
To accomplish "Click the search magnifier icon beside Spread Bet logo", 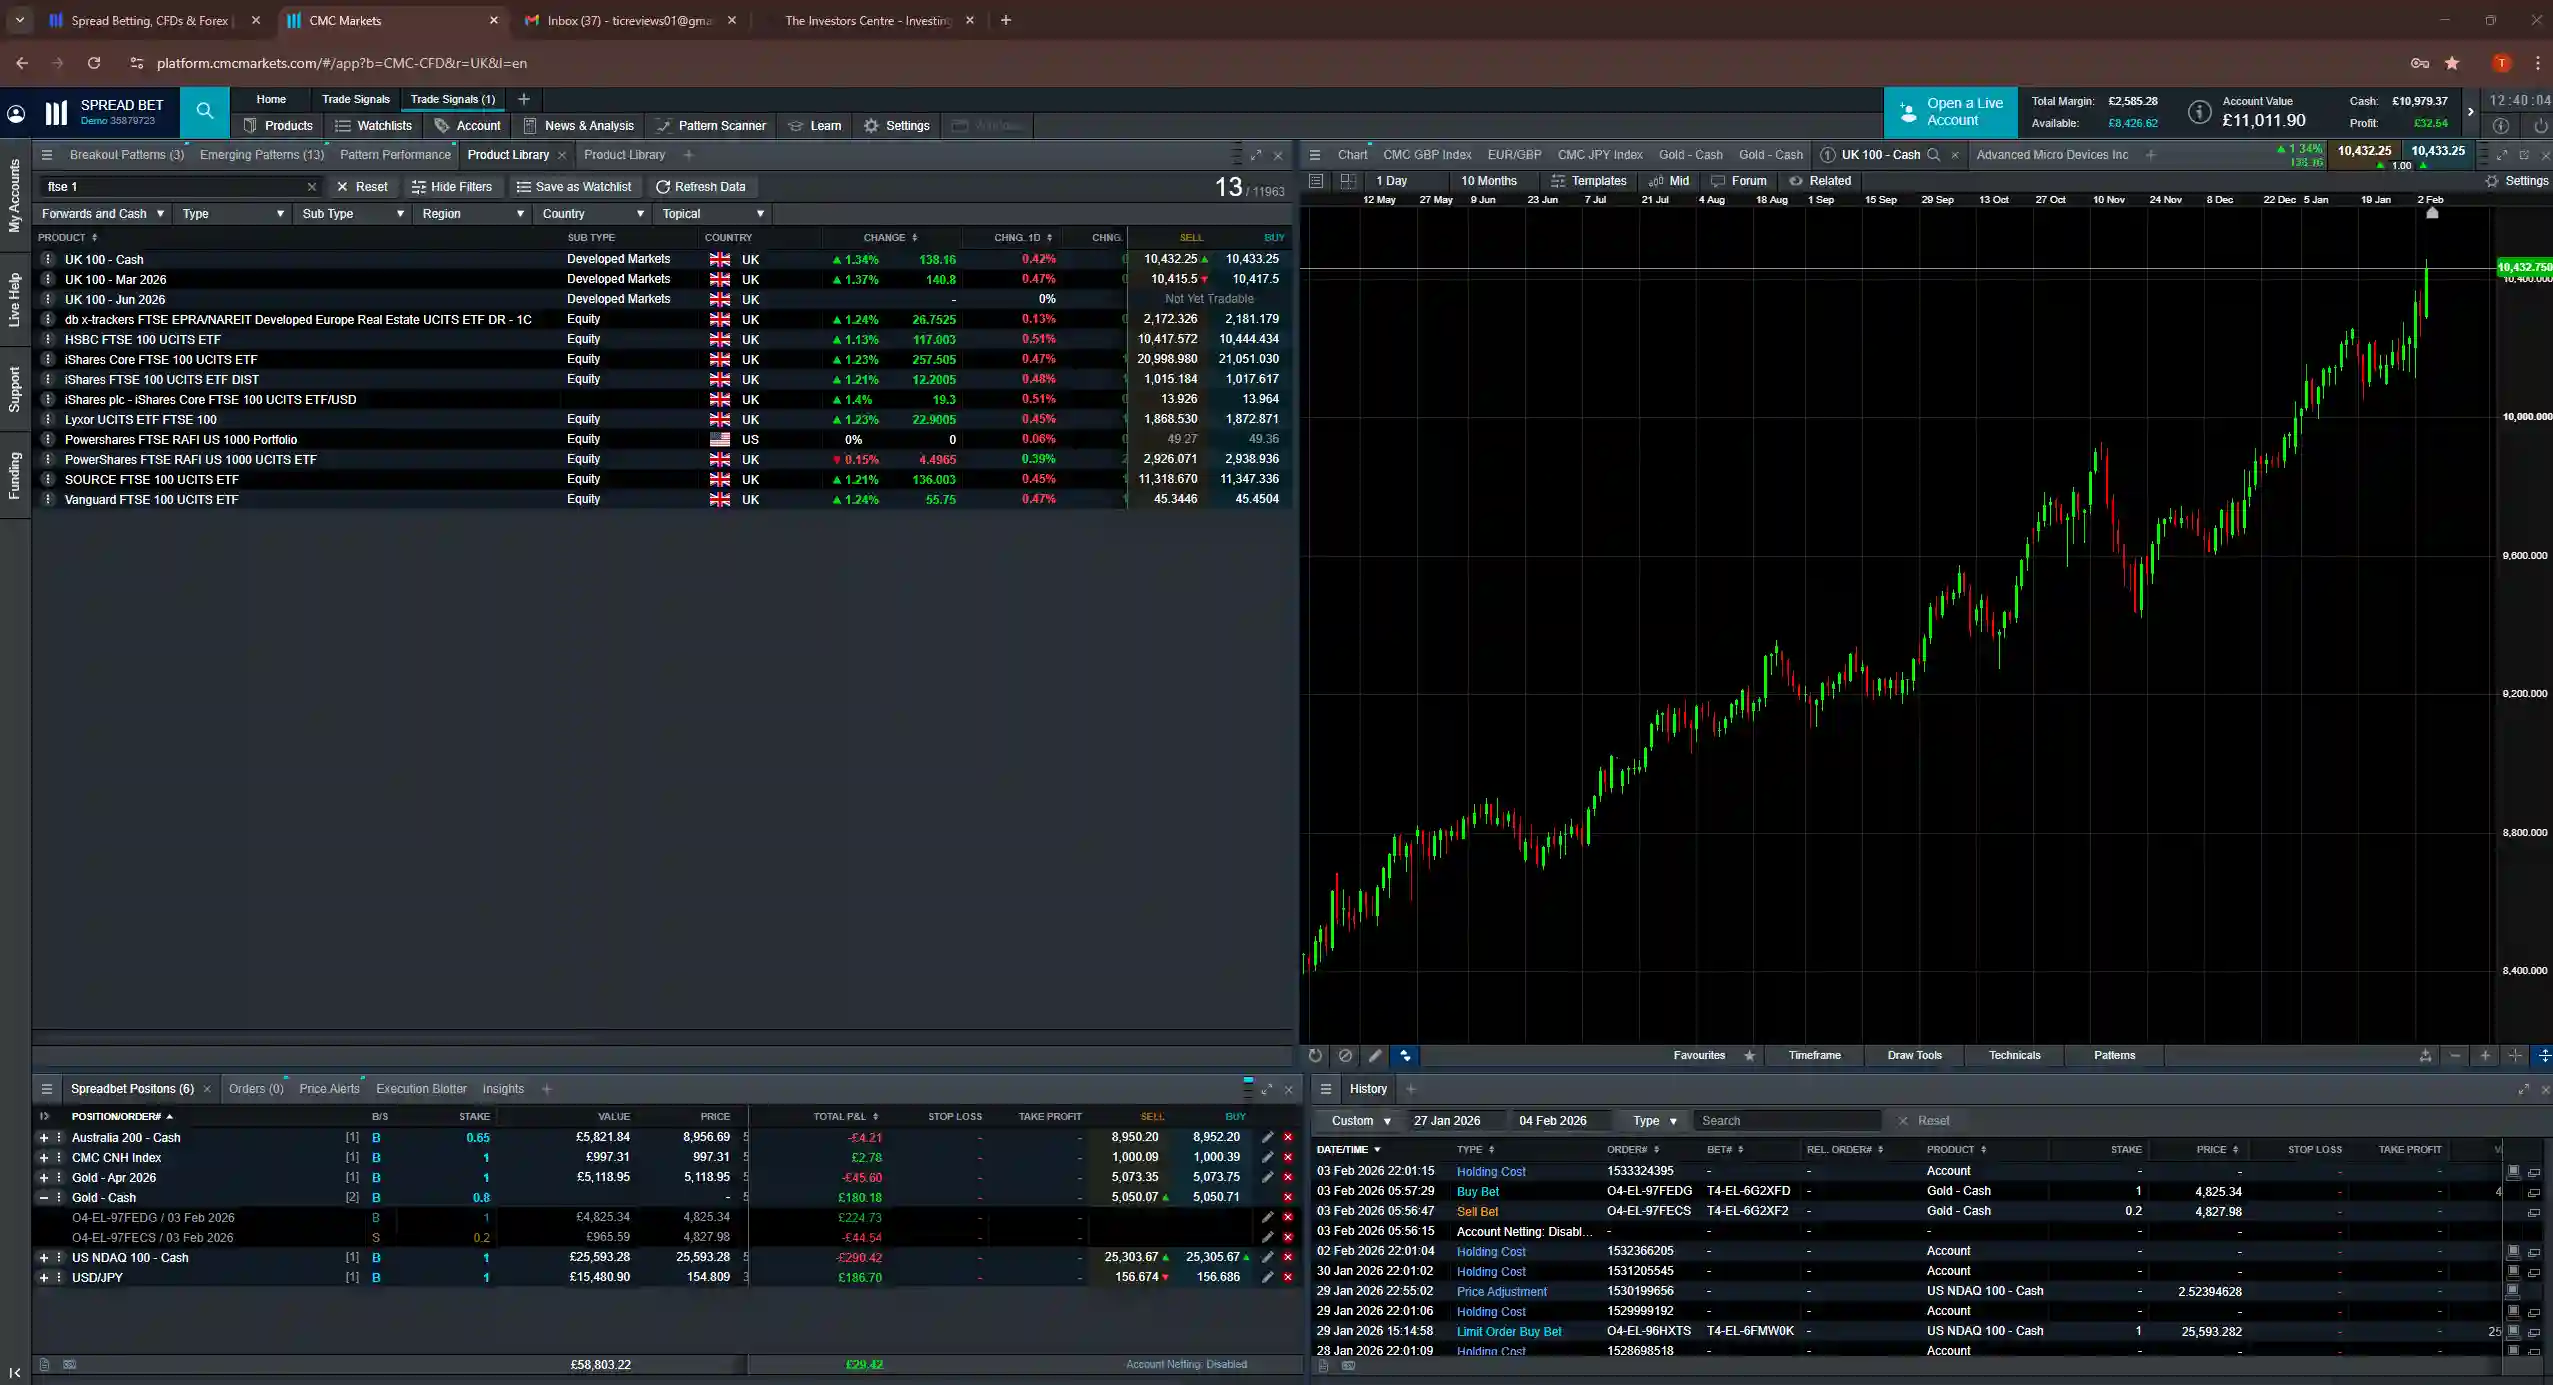I will (204, 112).
